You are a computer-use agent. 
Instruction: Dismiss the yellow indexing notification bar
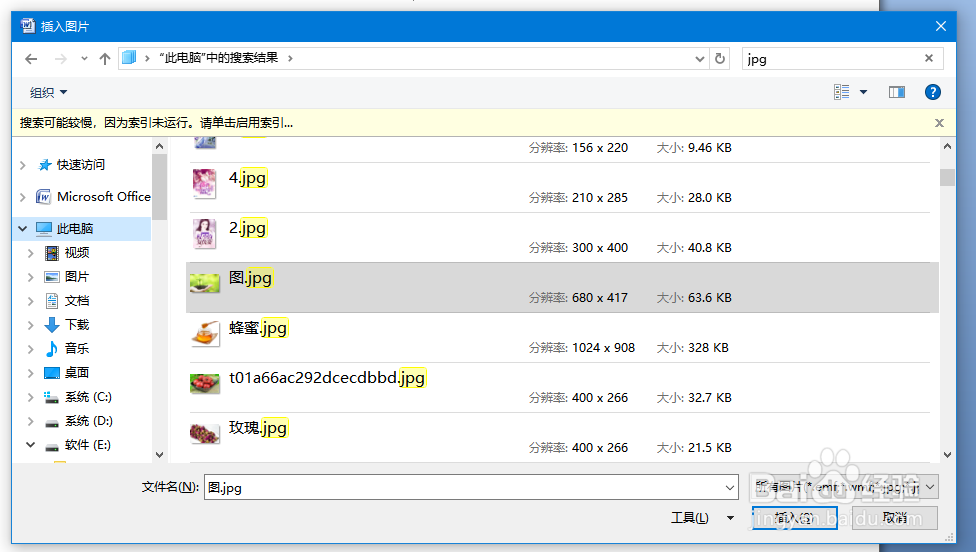(939, 123)
